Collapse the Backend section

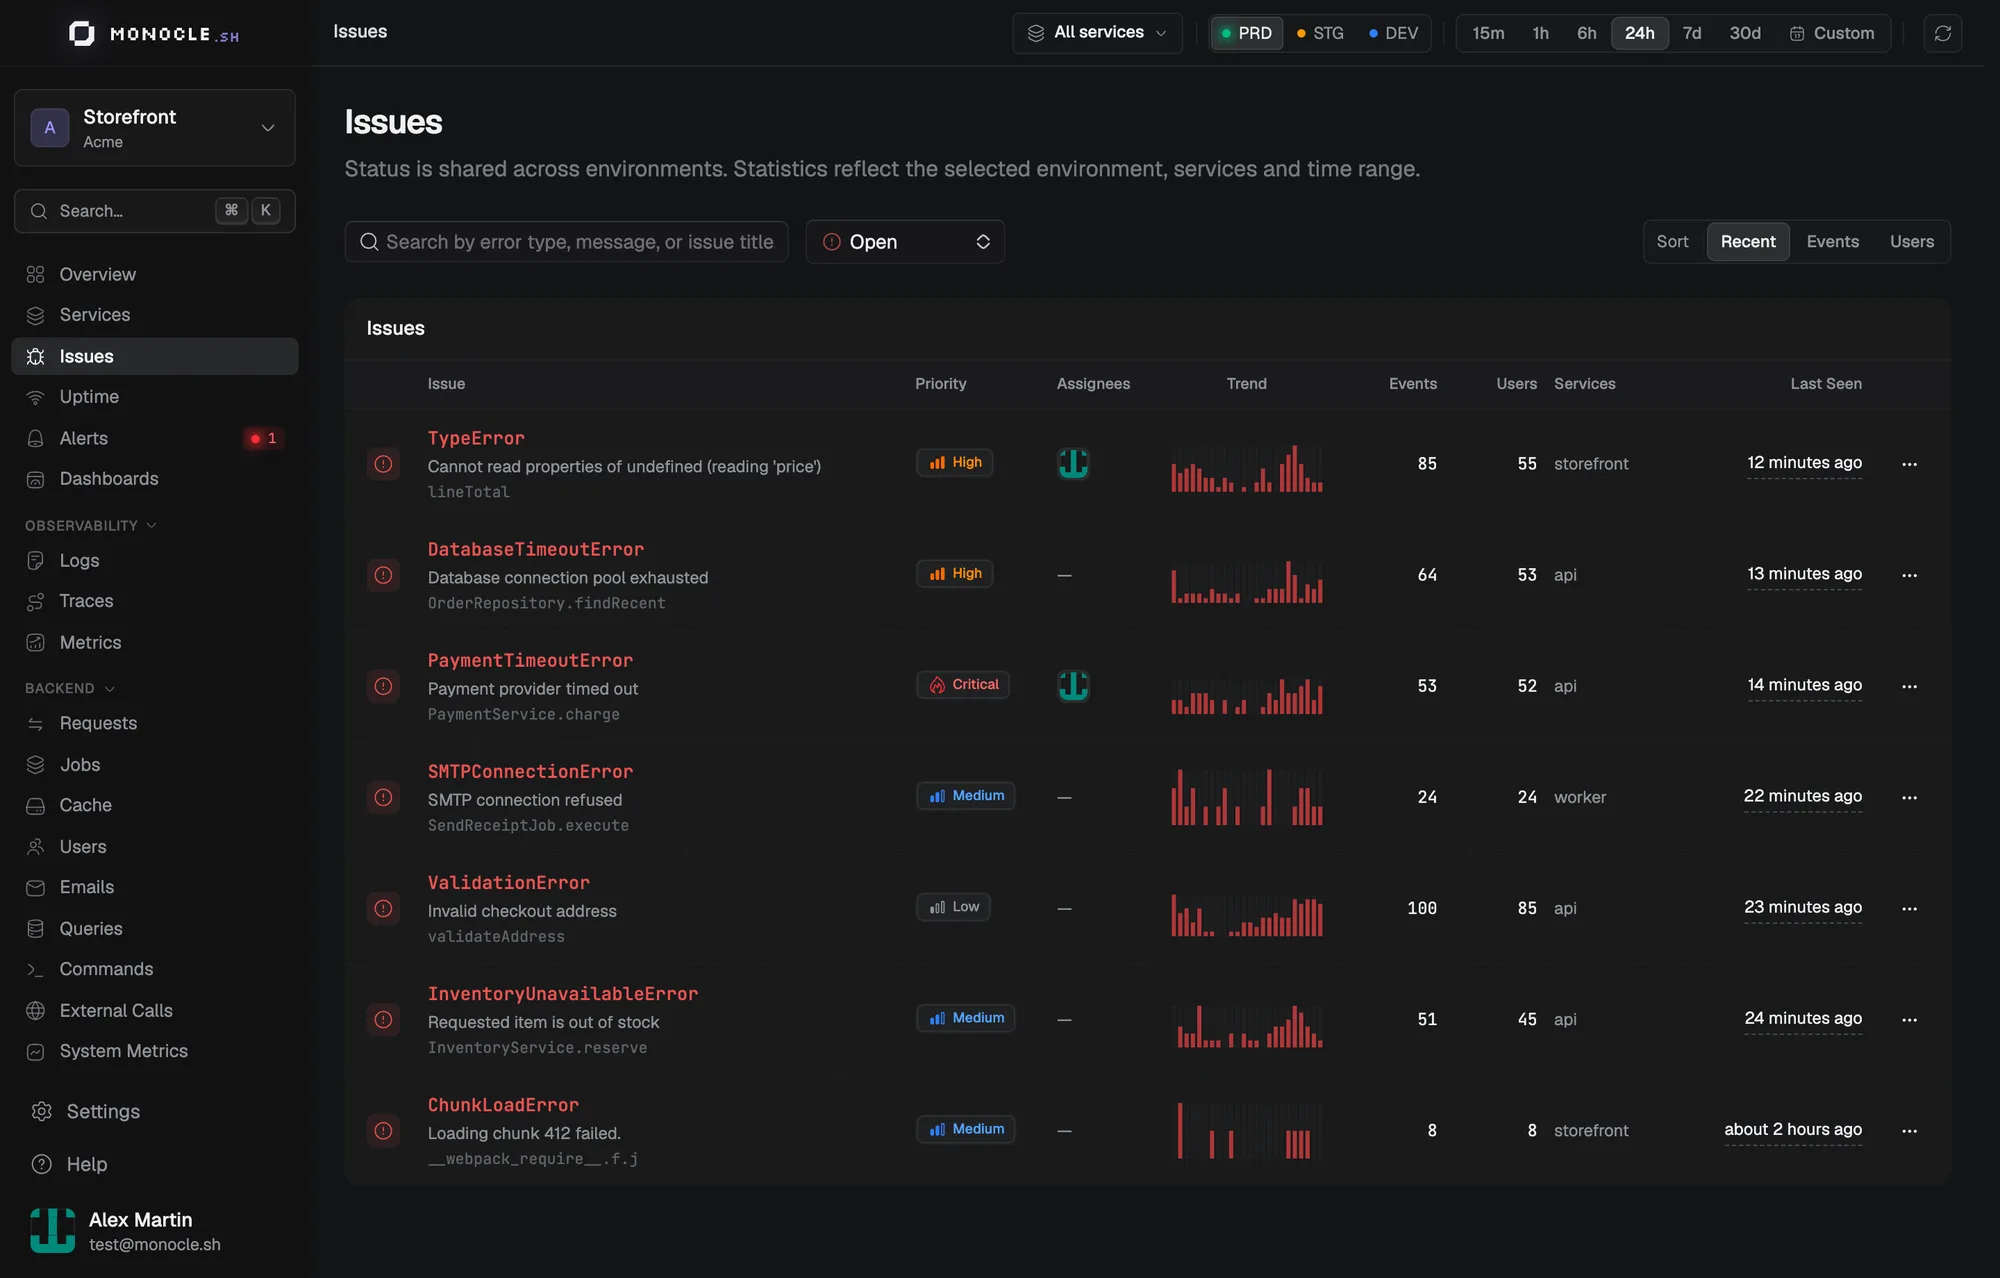(x=70, y=688)
